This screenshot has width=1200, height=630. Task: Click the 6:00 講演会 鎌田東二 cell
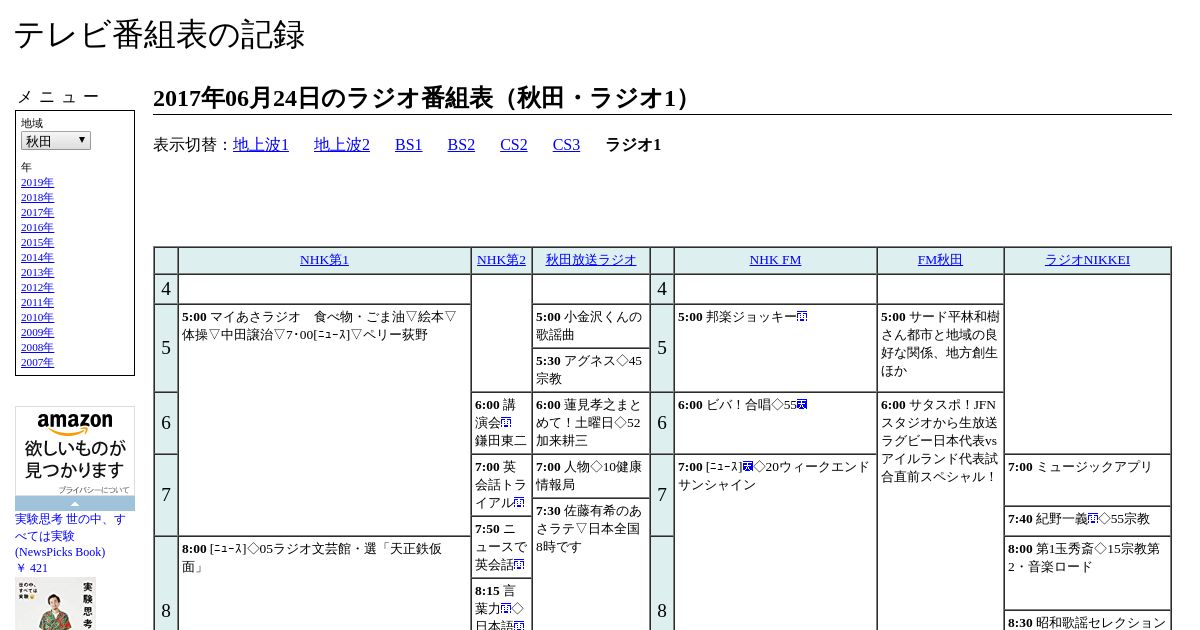[501, 423]
